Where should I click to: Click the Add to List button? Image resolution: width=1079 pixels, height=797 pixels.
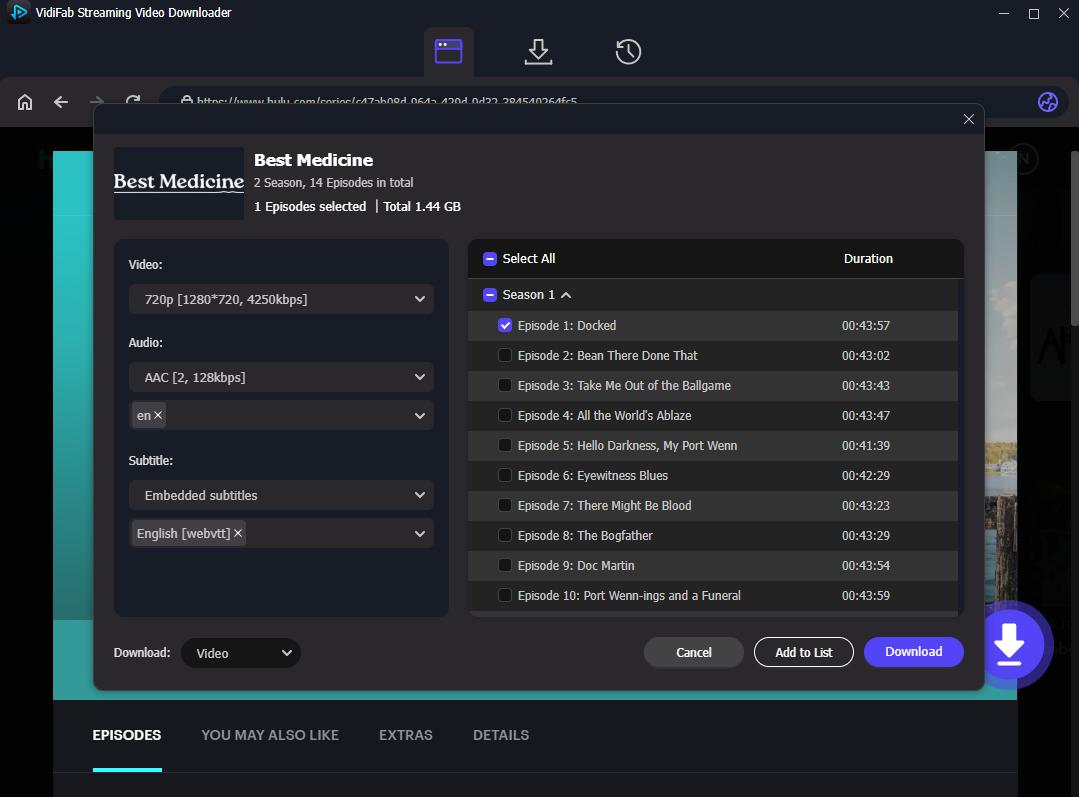[804, 652]
